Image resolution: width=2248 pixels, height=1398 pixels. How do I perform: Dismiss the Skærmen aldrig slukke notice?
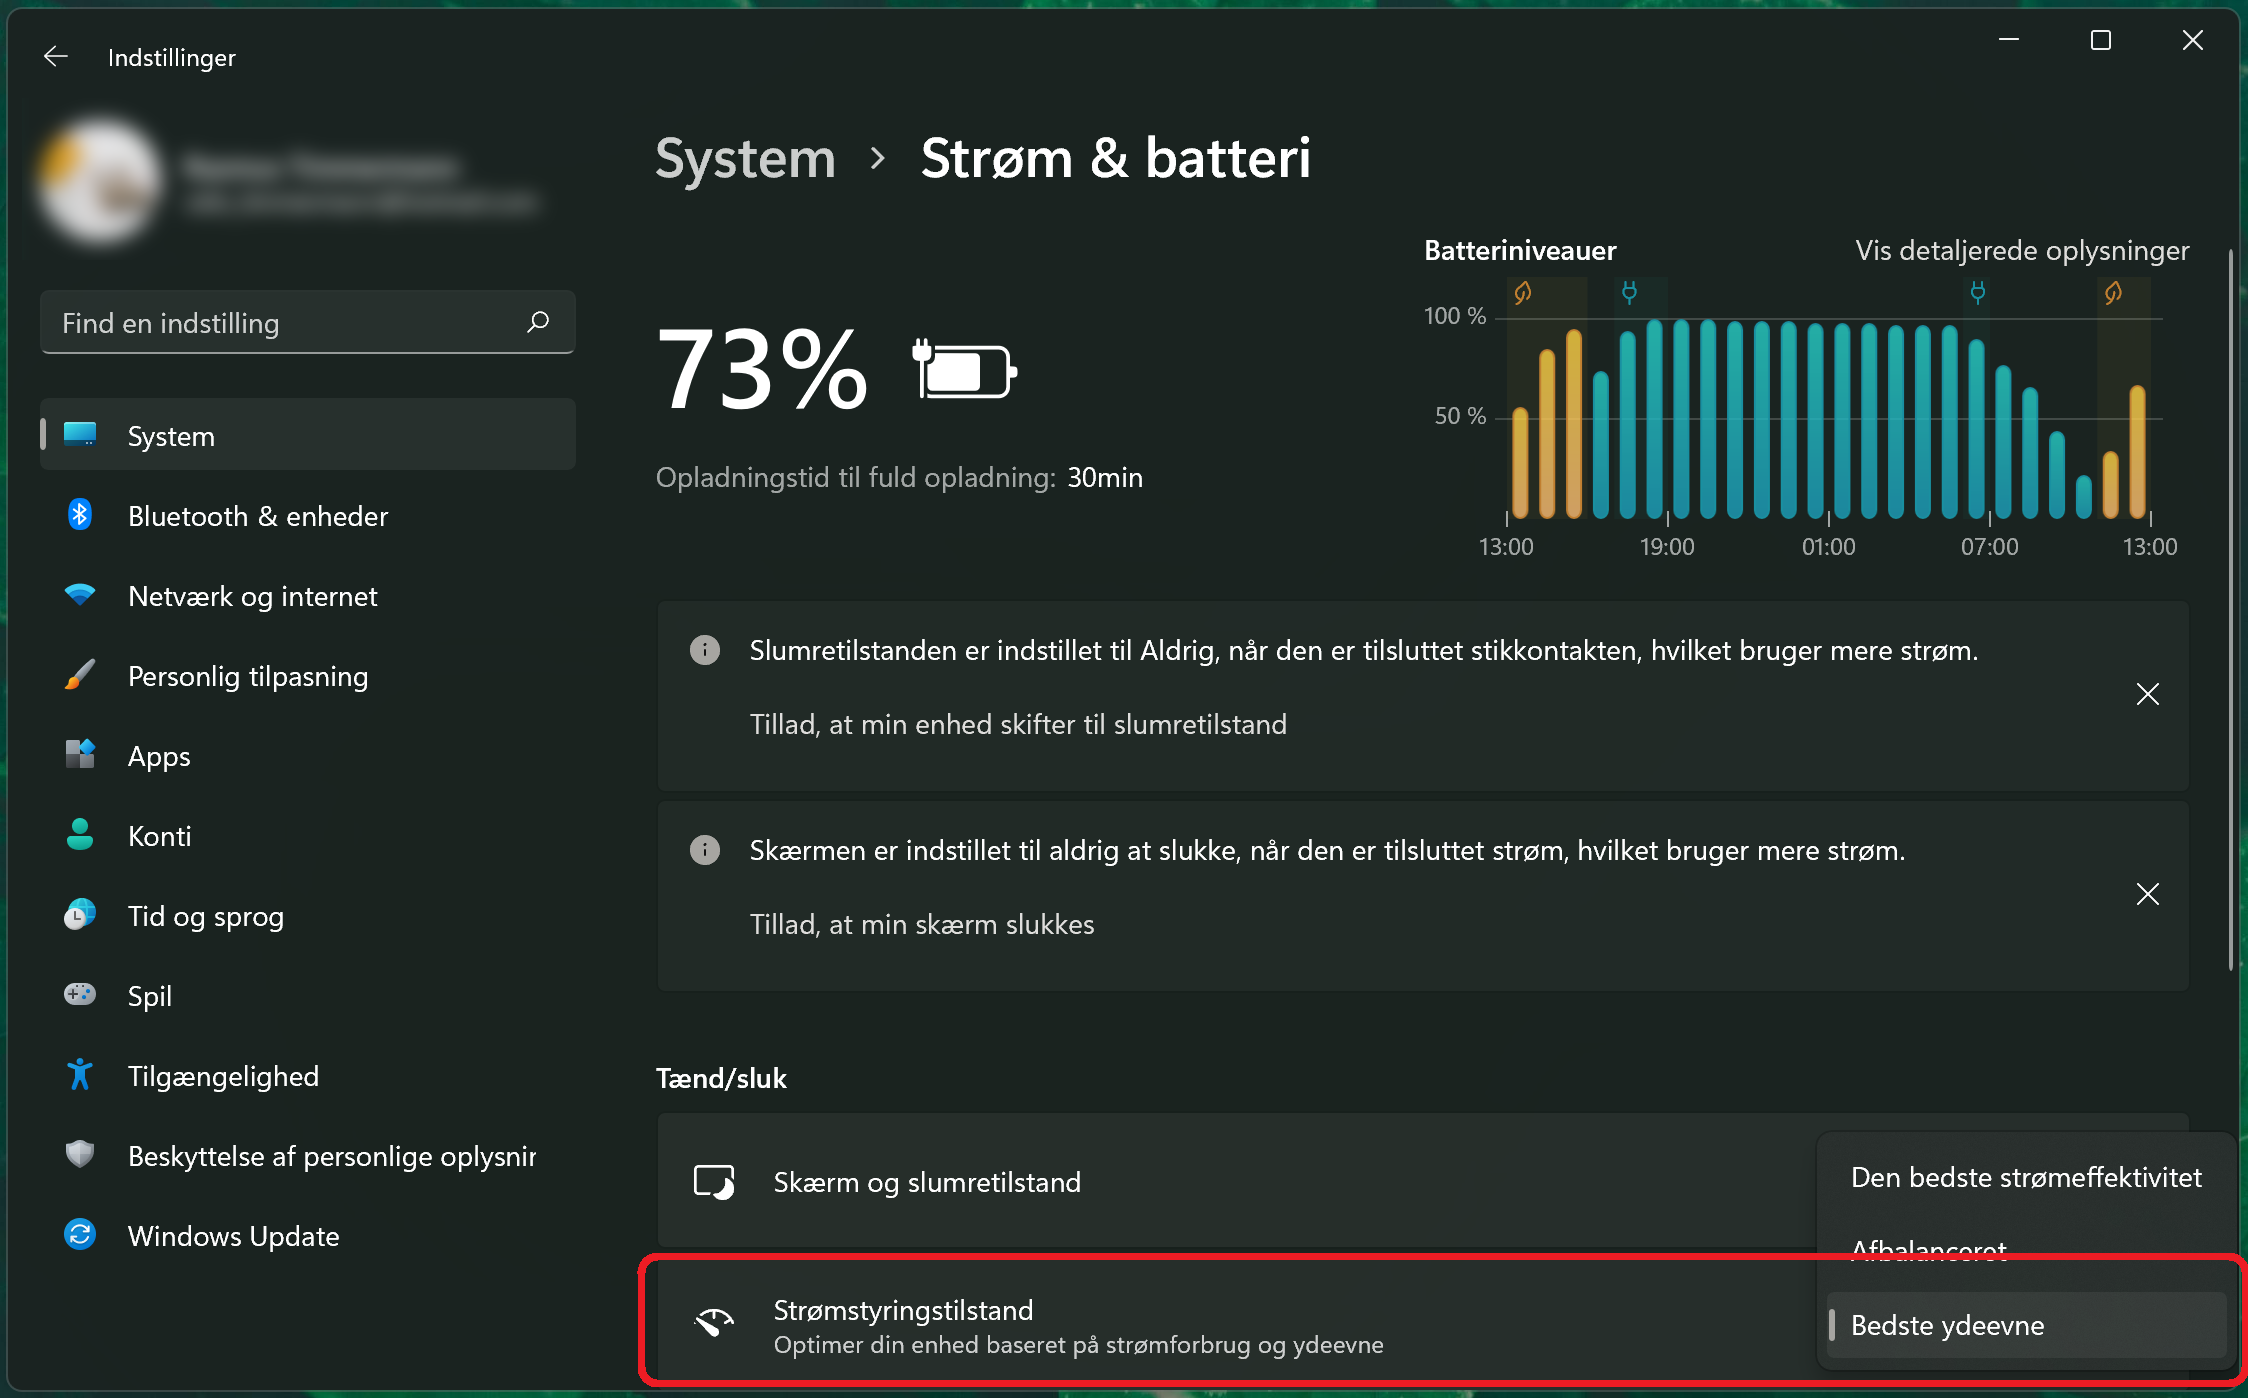2147,894
